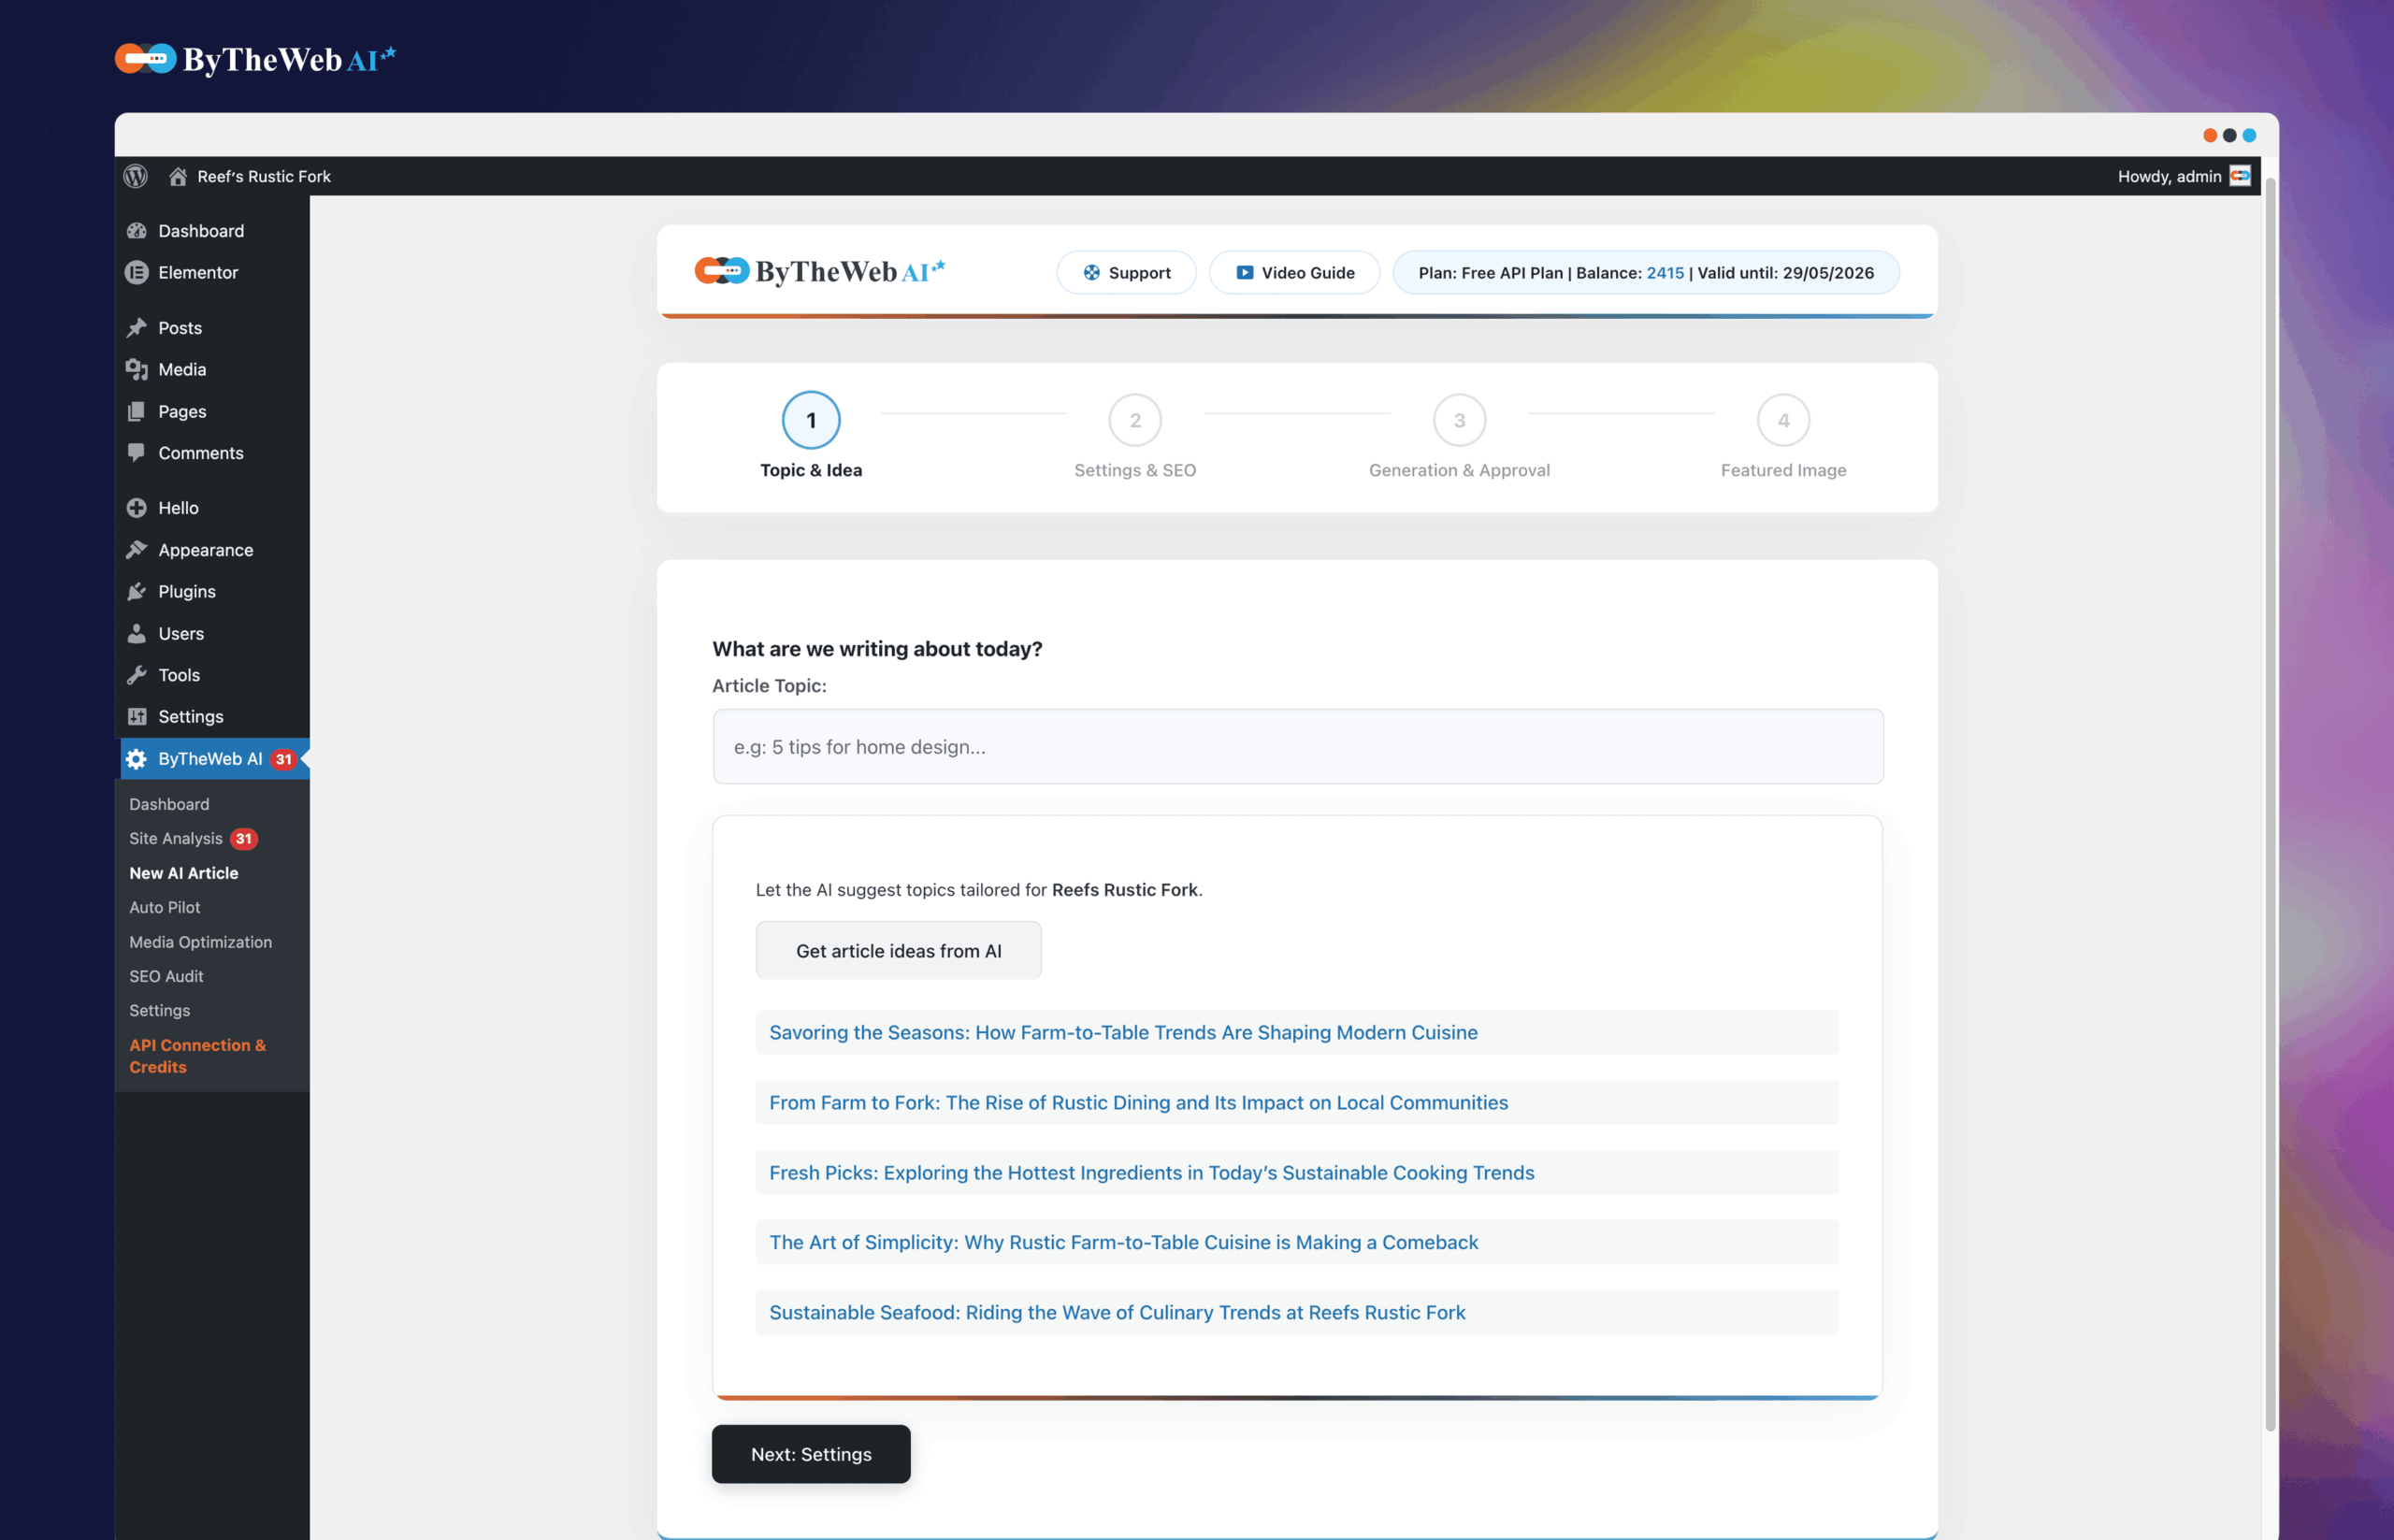This screenshot has height=1540, width=2394.
Task: Choose The Art of Simplicity suggestion
Action: coord(1297,1242)
